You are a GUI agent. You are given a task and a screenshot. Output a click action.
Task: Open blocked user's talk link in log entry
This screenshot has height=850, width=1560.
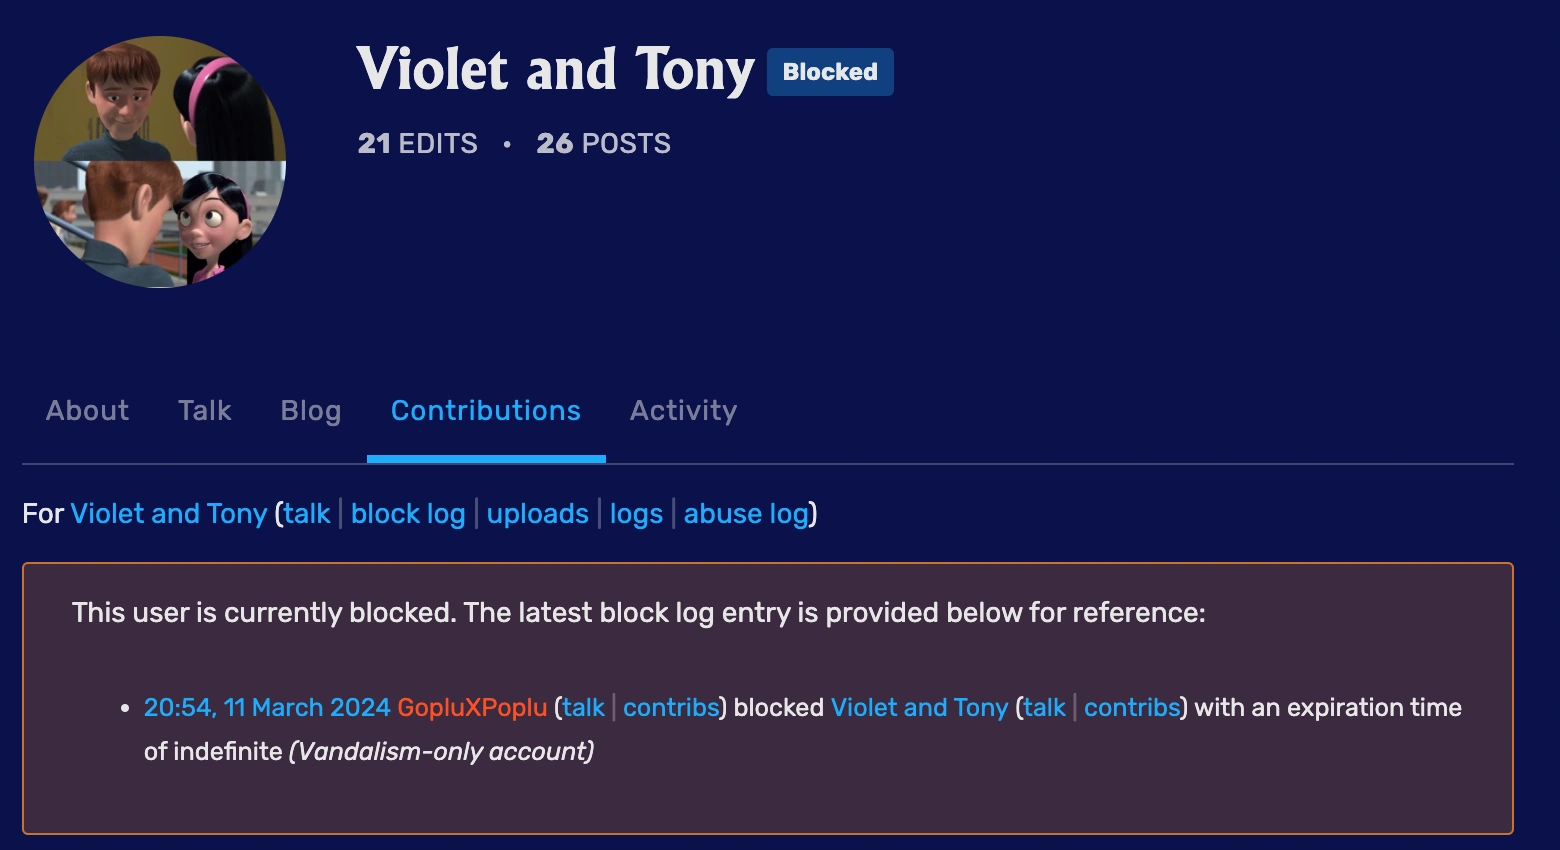click(x=1042, y=707)
